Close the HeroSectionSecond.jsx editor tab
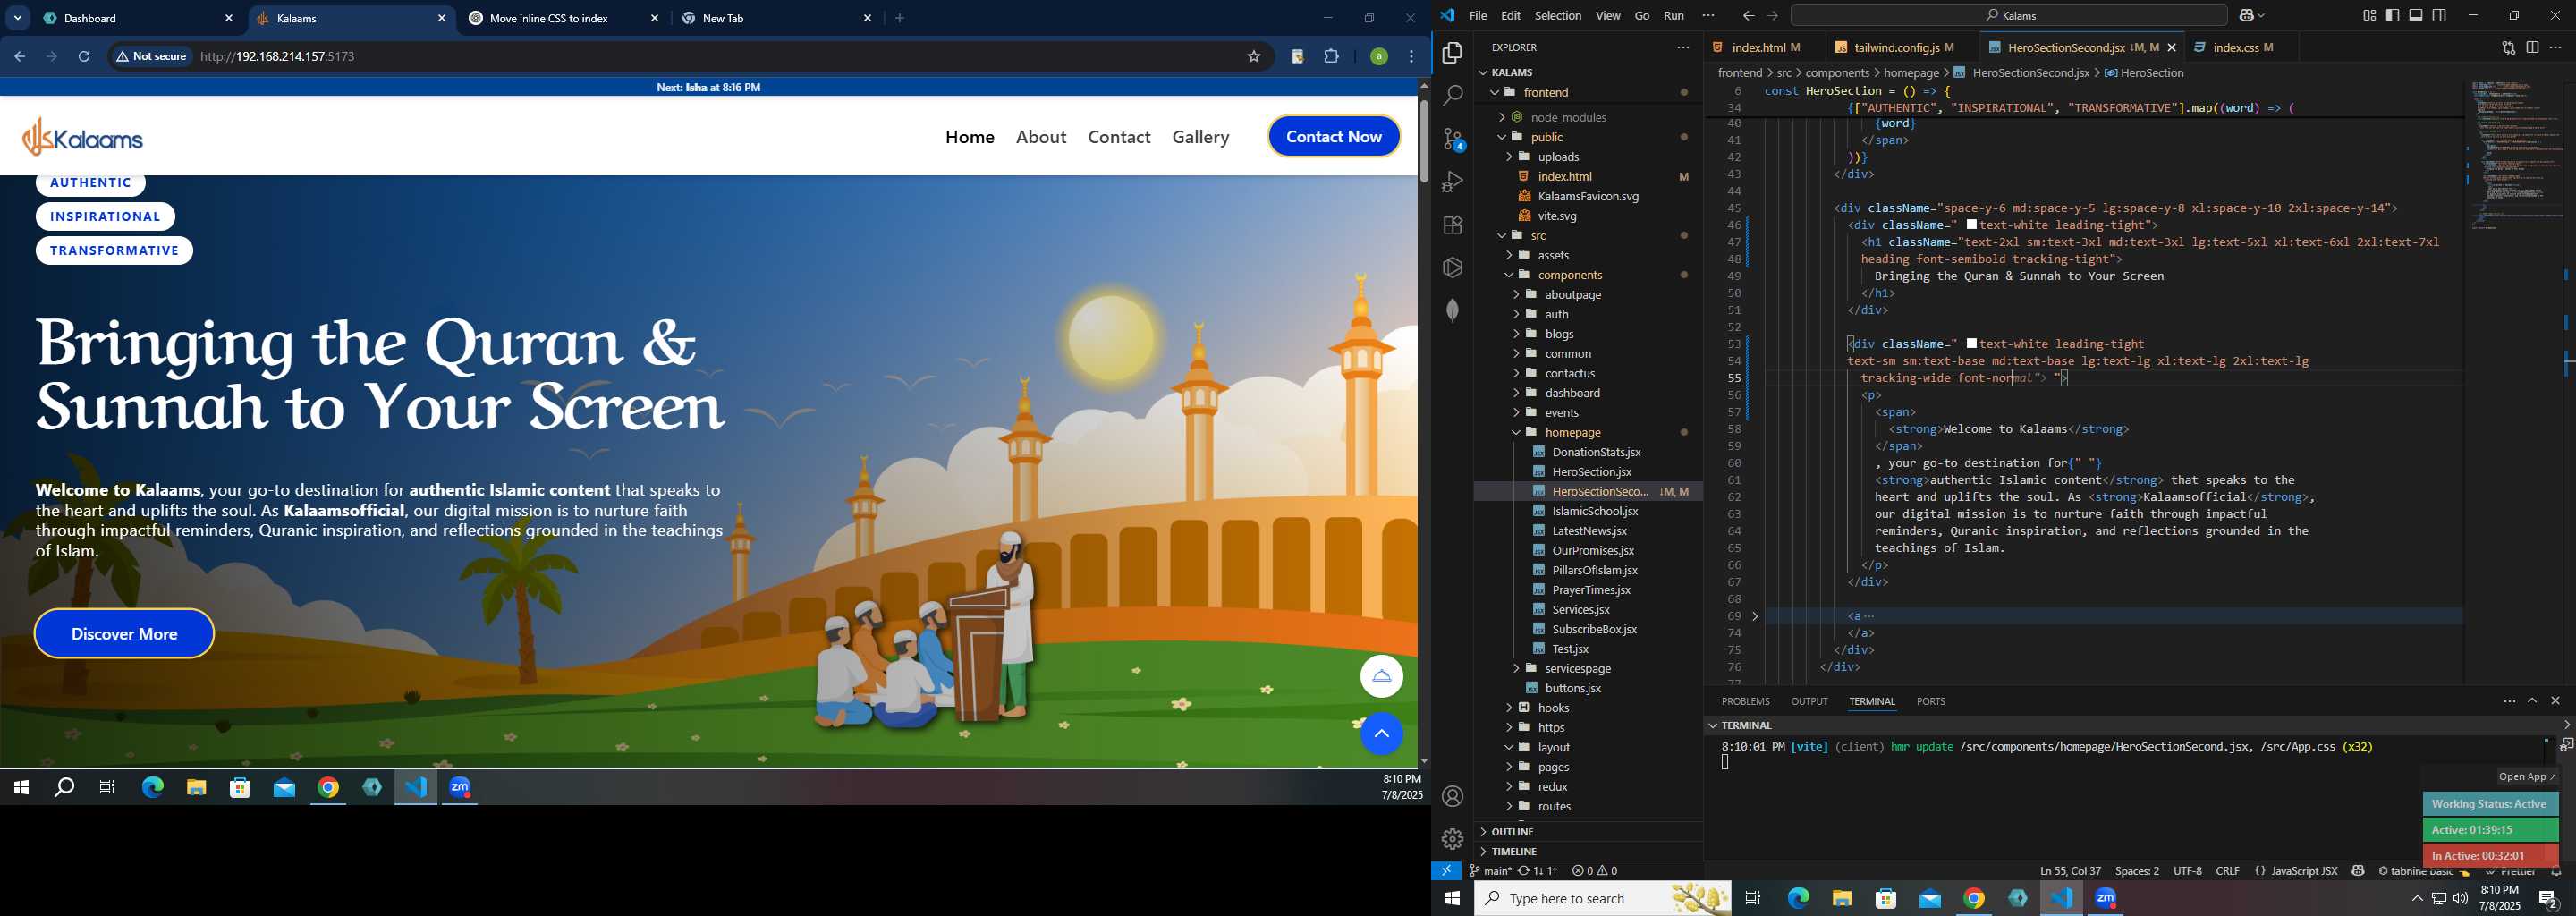The width and height of the screenshot is (2576, 916). 2171,47
